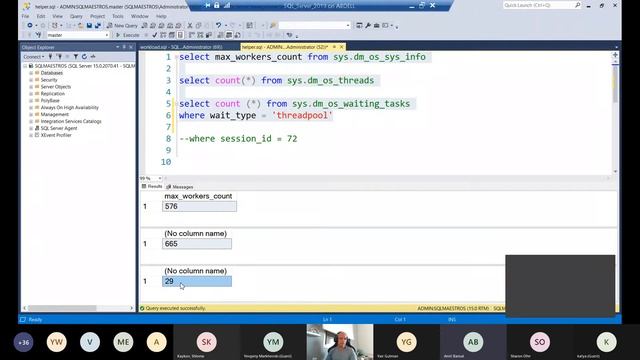The width and height of the screenshot is (640, 360).
Task: Select XEvent Profiler node
Action: [x=56, y=135]
